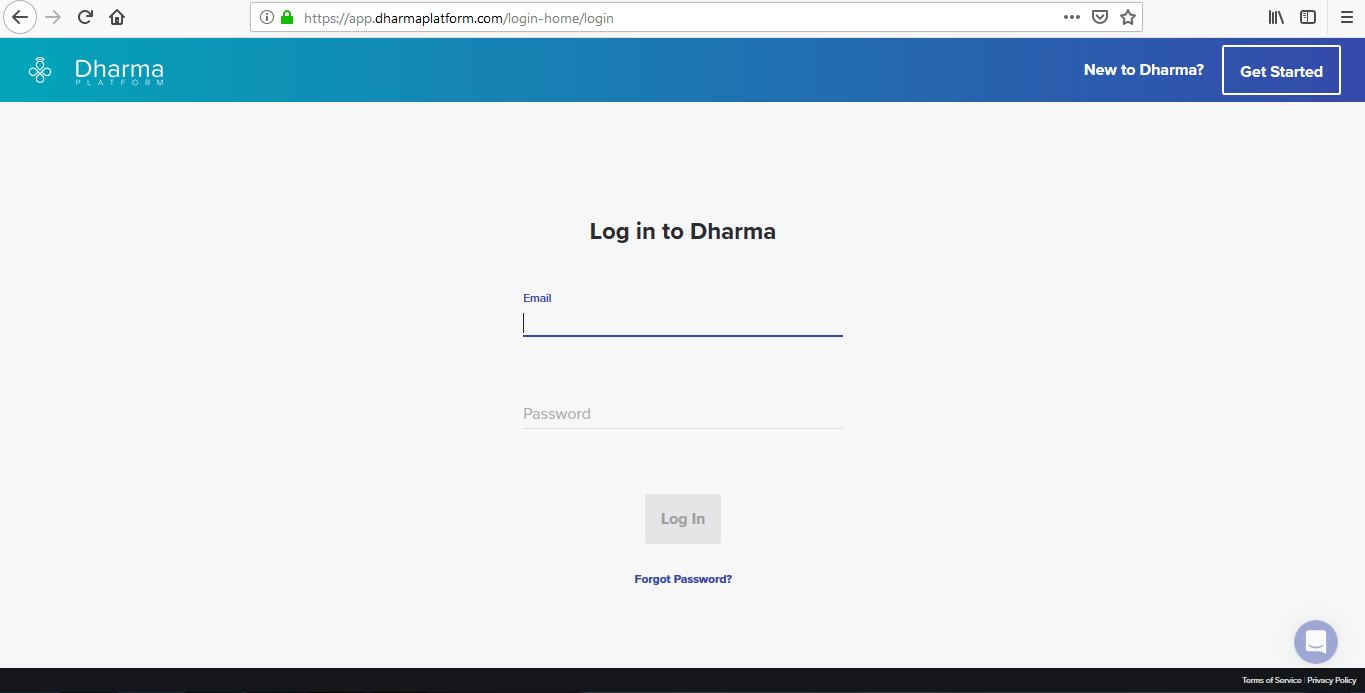The height and width of the screenshot is (693, 1365).
Task: Click the browser forward arrow
Action: [53, 17]
